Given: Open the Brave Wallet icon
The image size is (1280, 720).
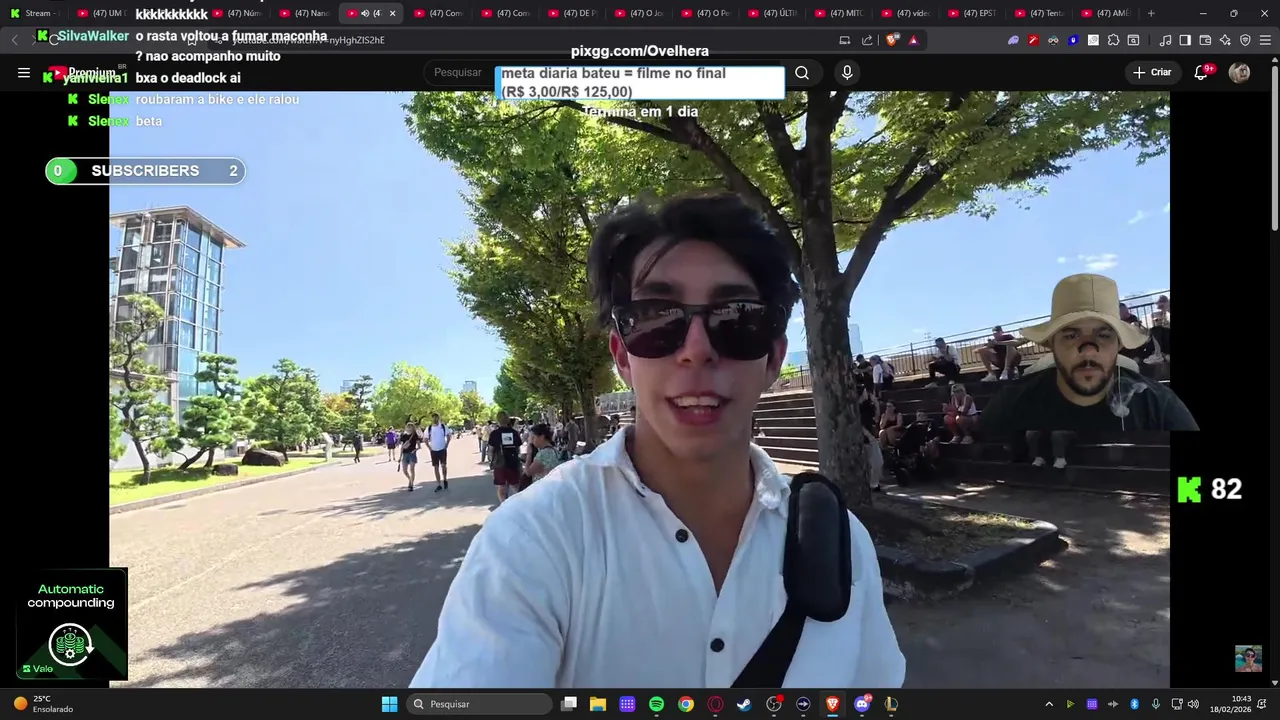Looking at the screenshot, I should [1205, 40].
